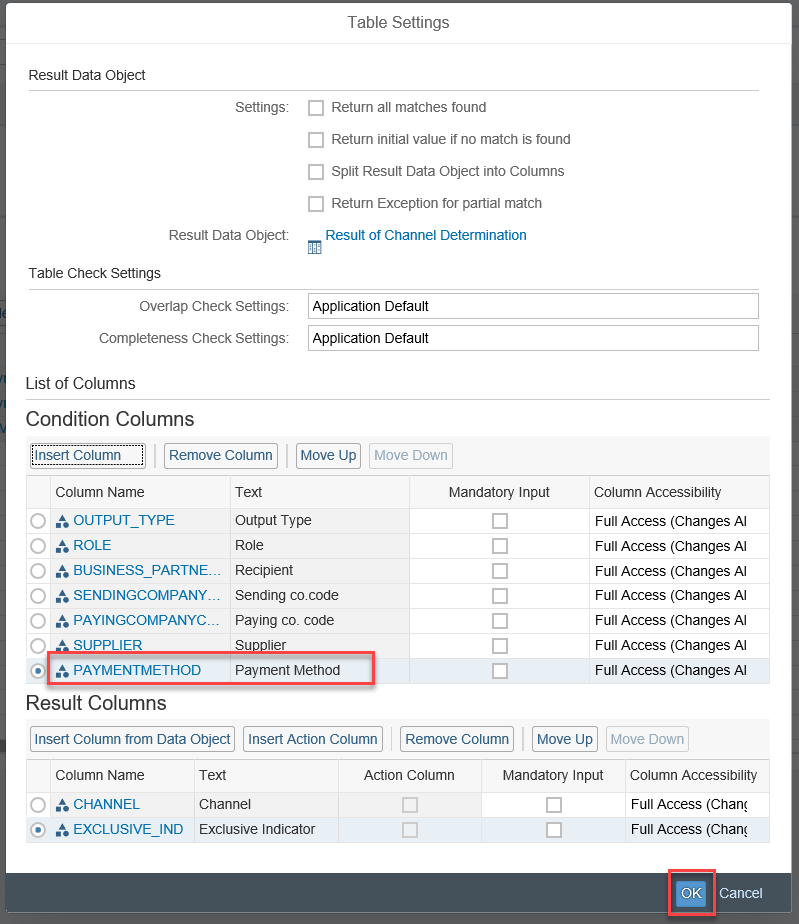Screen dimensions: 799x924
Task: Click the icon beside CHANNEL result column
Action: [62, 805]
